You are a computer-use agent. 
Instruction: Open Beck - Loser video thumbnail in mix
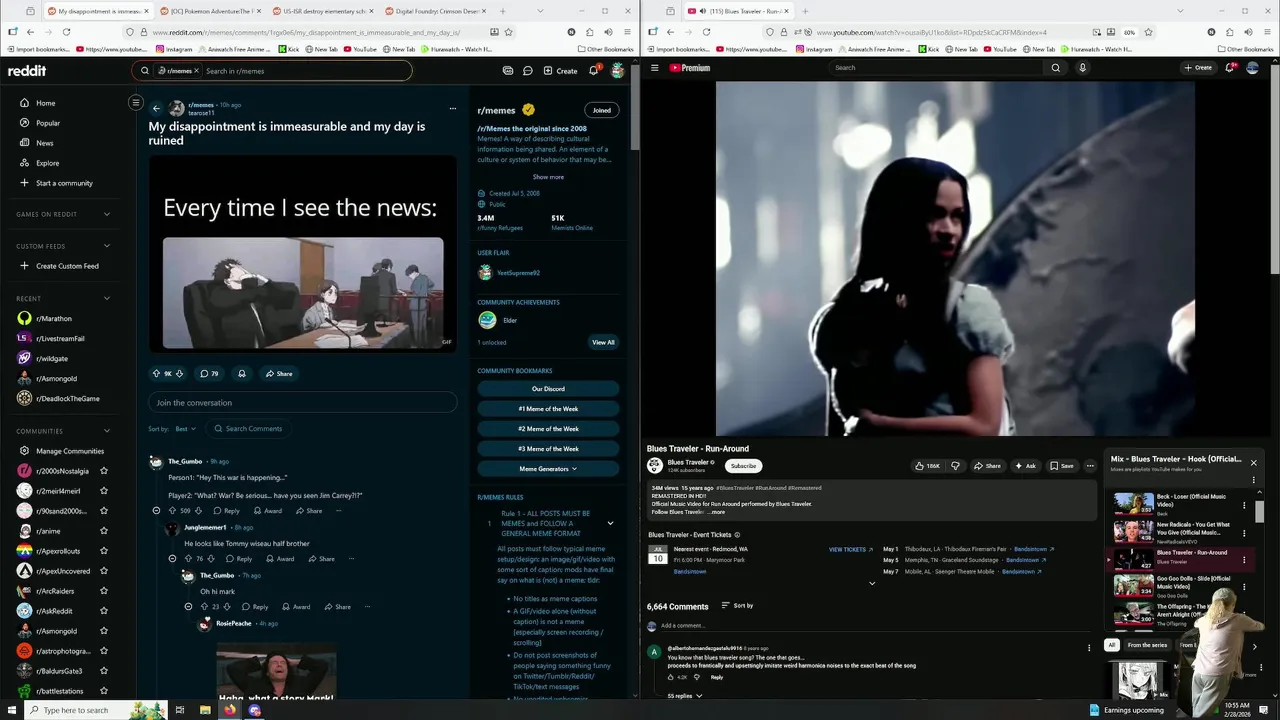(1134, 504)
